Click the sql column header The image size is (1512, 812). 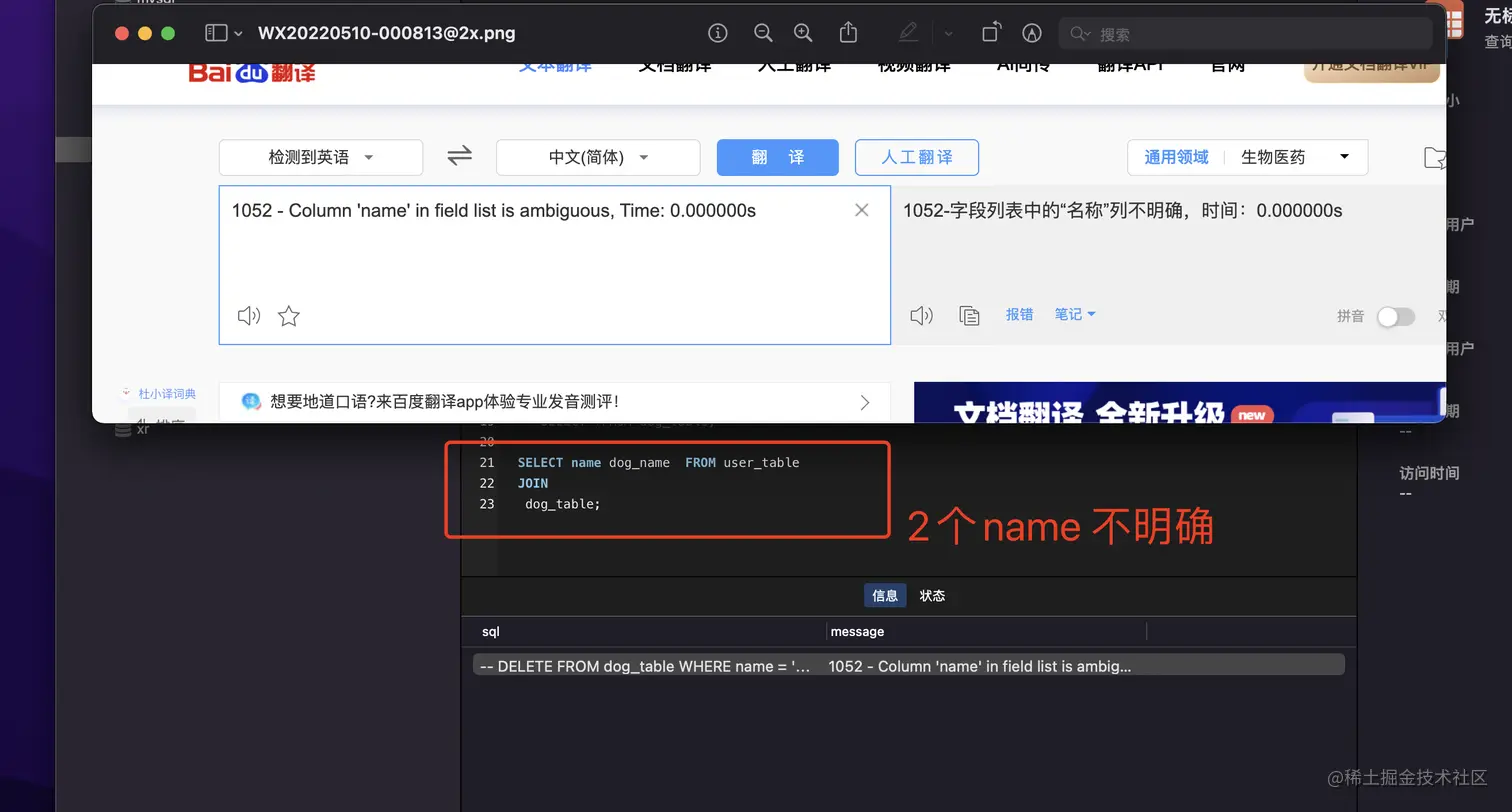click(x=490, y=631)
